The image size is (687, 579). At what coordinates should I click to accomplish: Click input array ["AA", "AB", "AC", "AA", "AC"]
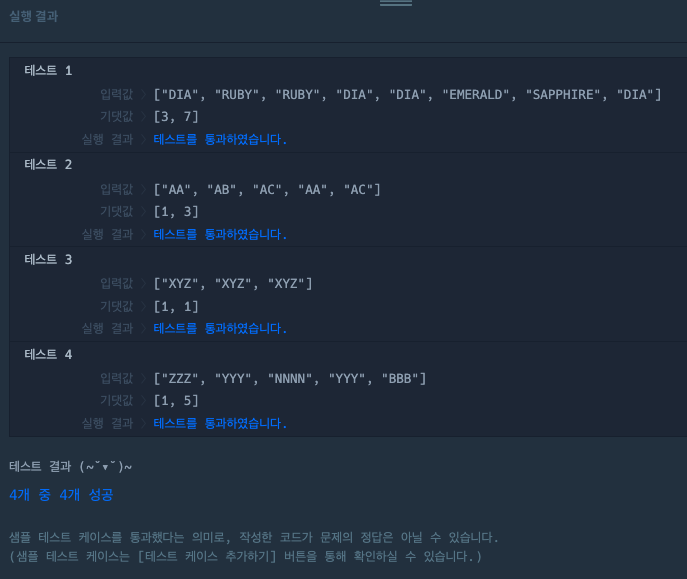[x=267, y=190]
